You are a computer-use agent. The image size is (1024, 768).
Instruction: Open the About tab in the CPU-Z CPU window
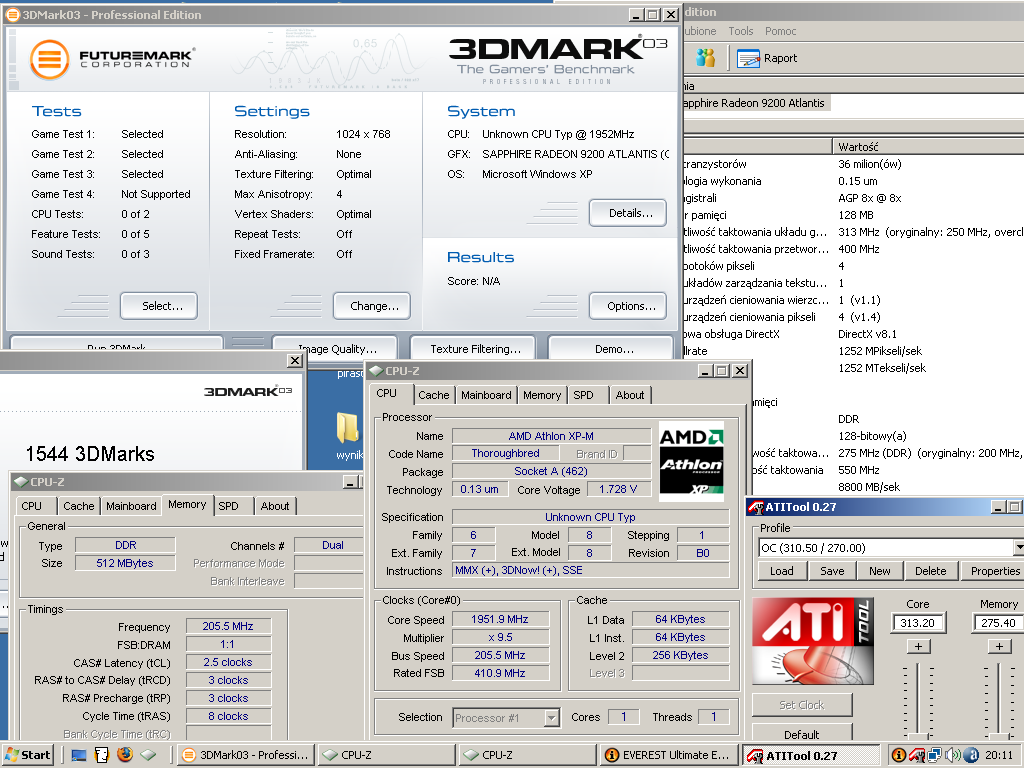630,395
